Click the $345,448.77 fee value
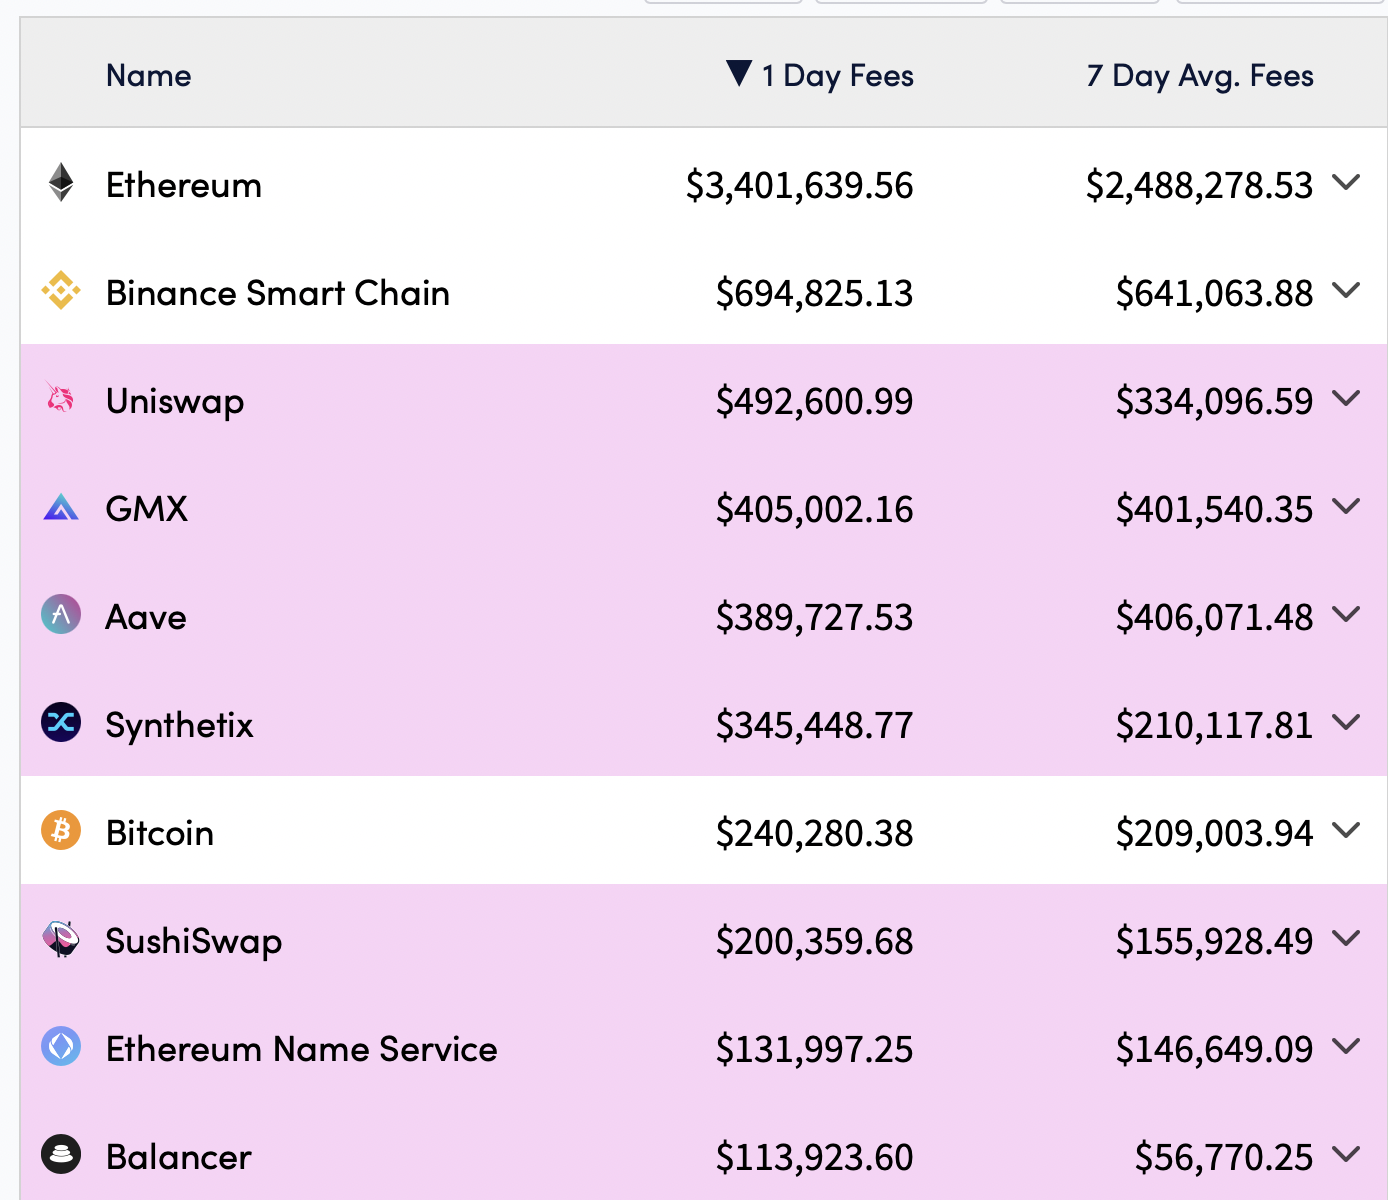 (815, 726)
